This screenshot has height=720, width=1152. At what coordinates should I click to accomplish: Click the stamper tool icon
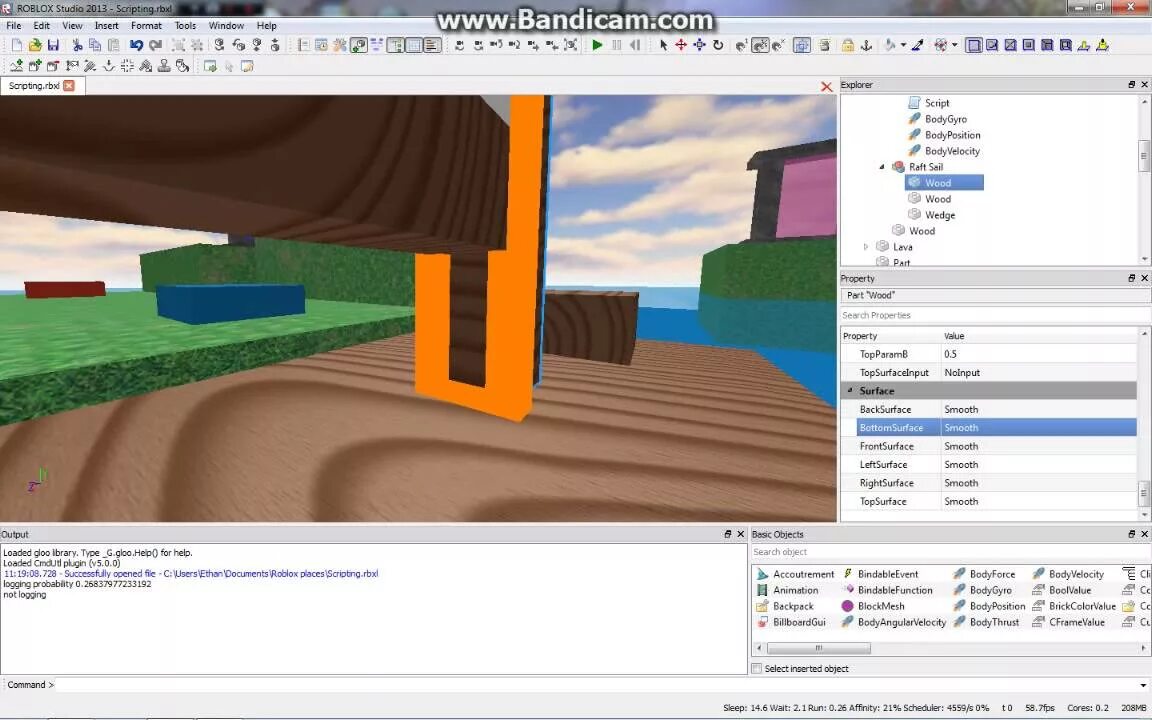click(164, 66)
